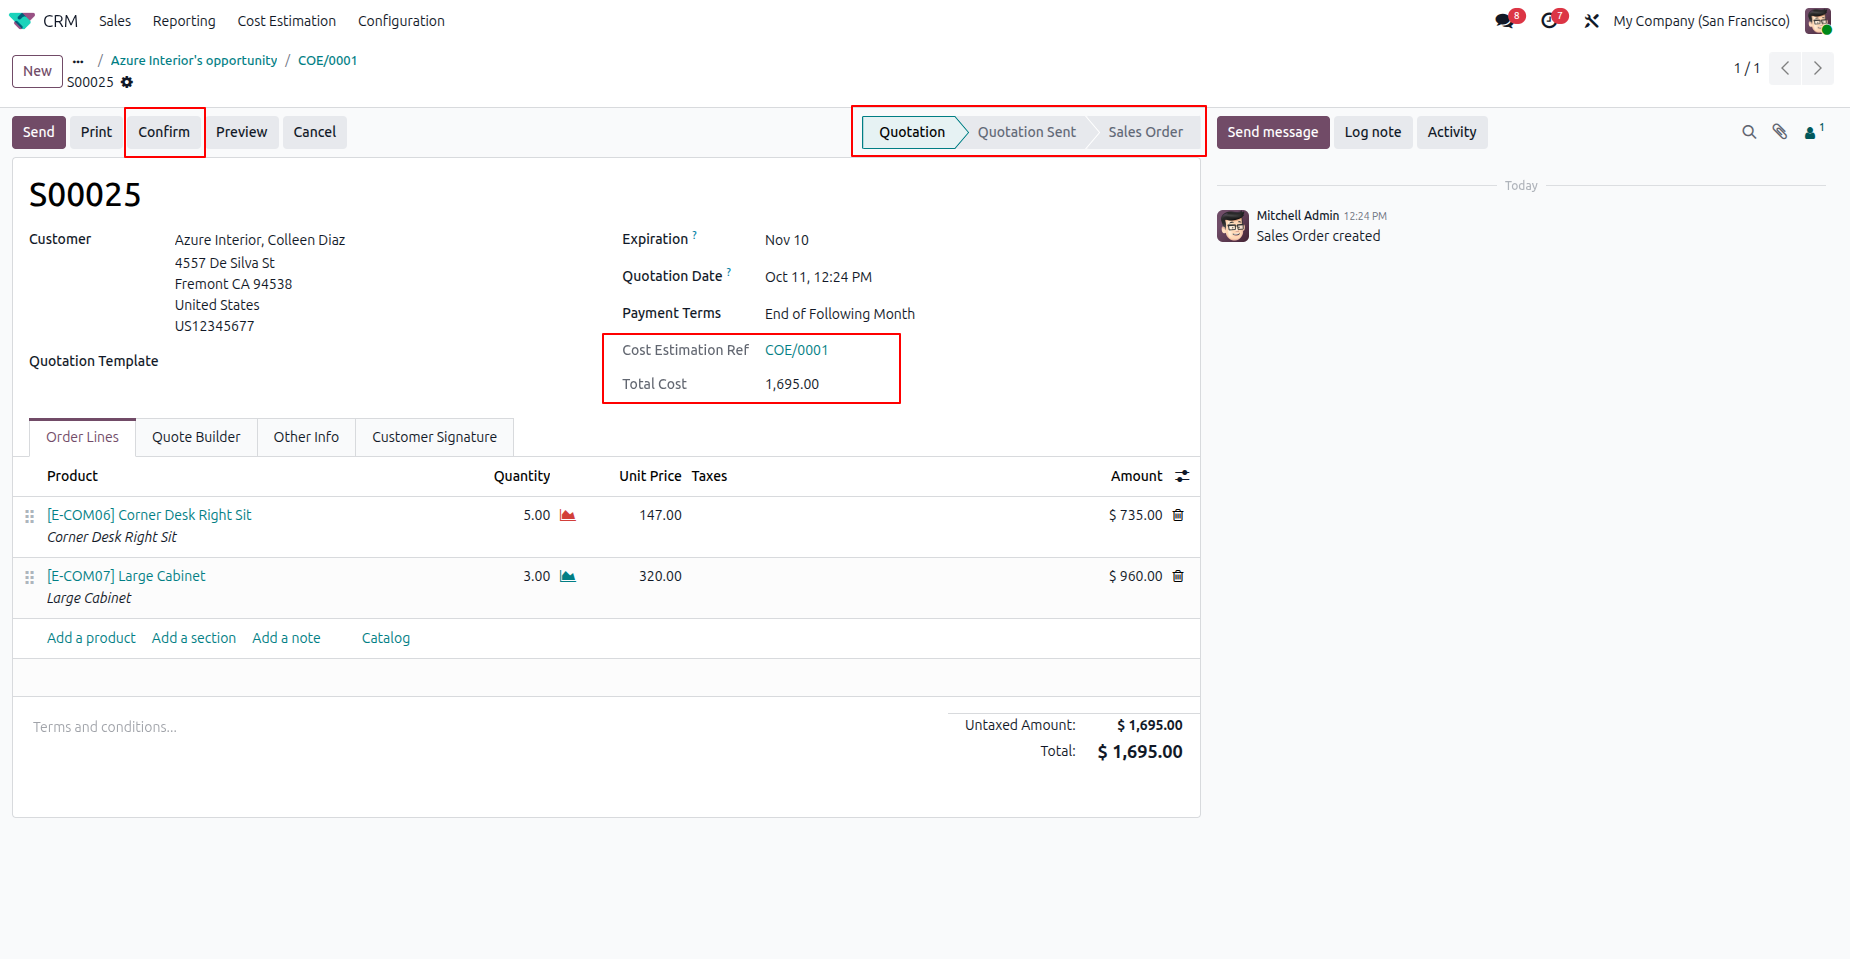
Task: Open the attachments paperclip icon
Action: [1780, 132]
